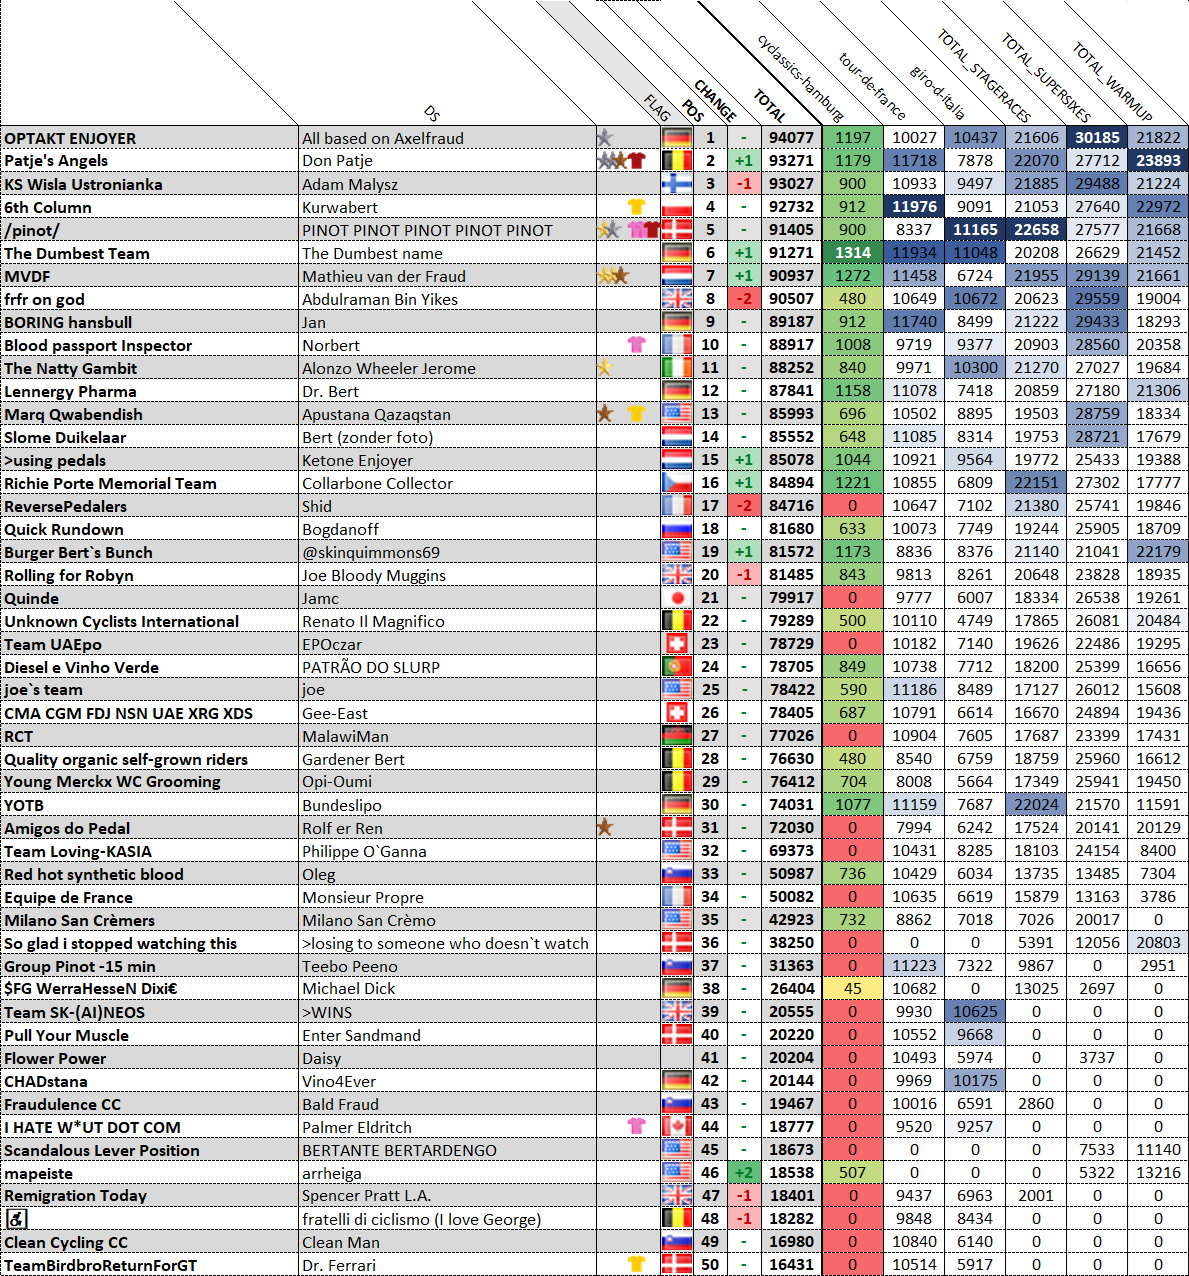Click the boxed symbol team name in row 48

coord(17,1219)
